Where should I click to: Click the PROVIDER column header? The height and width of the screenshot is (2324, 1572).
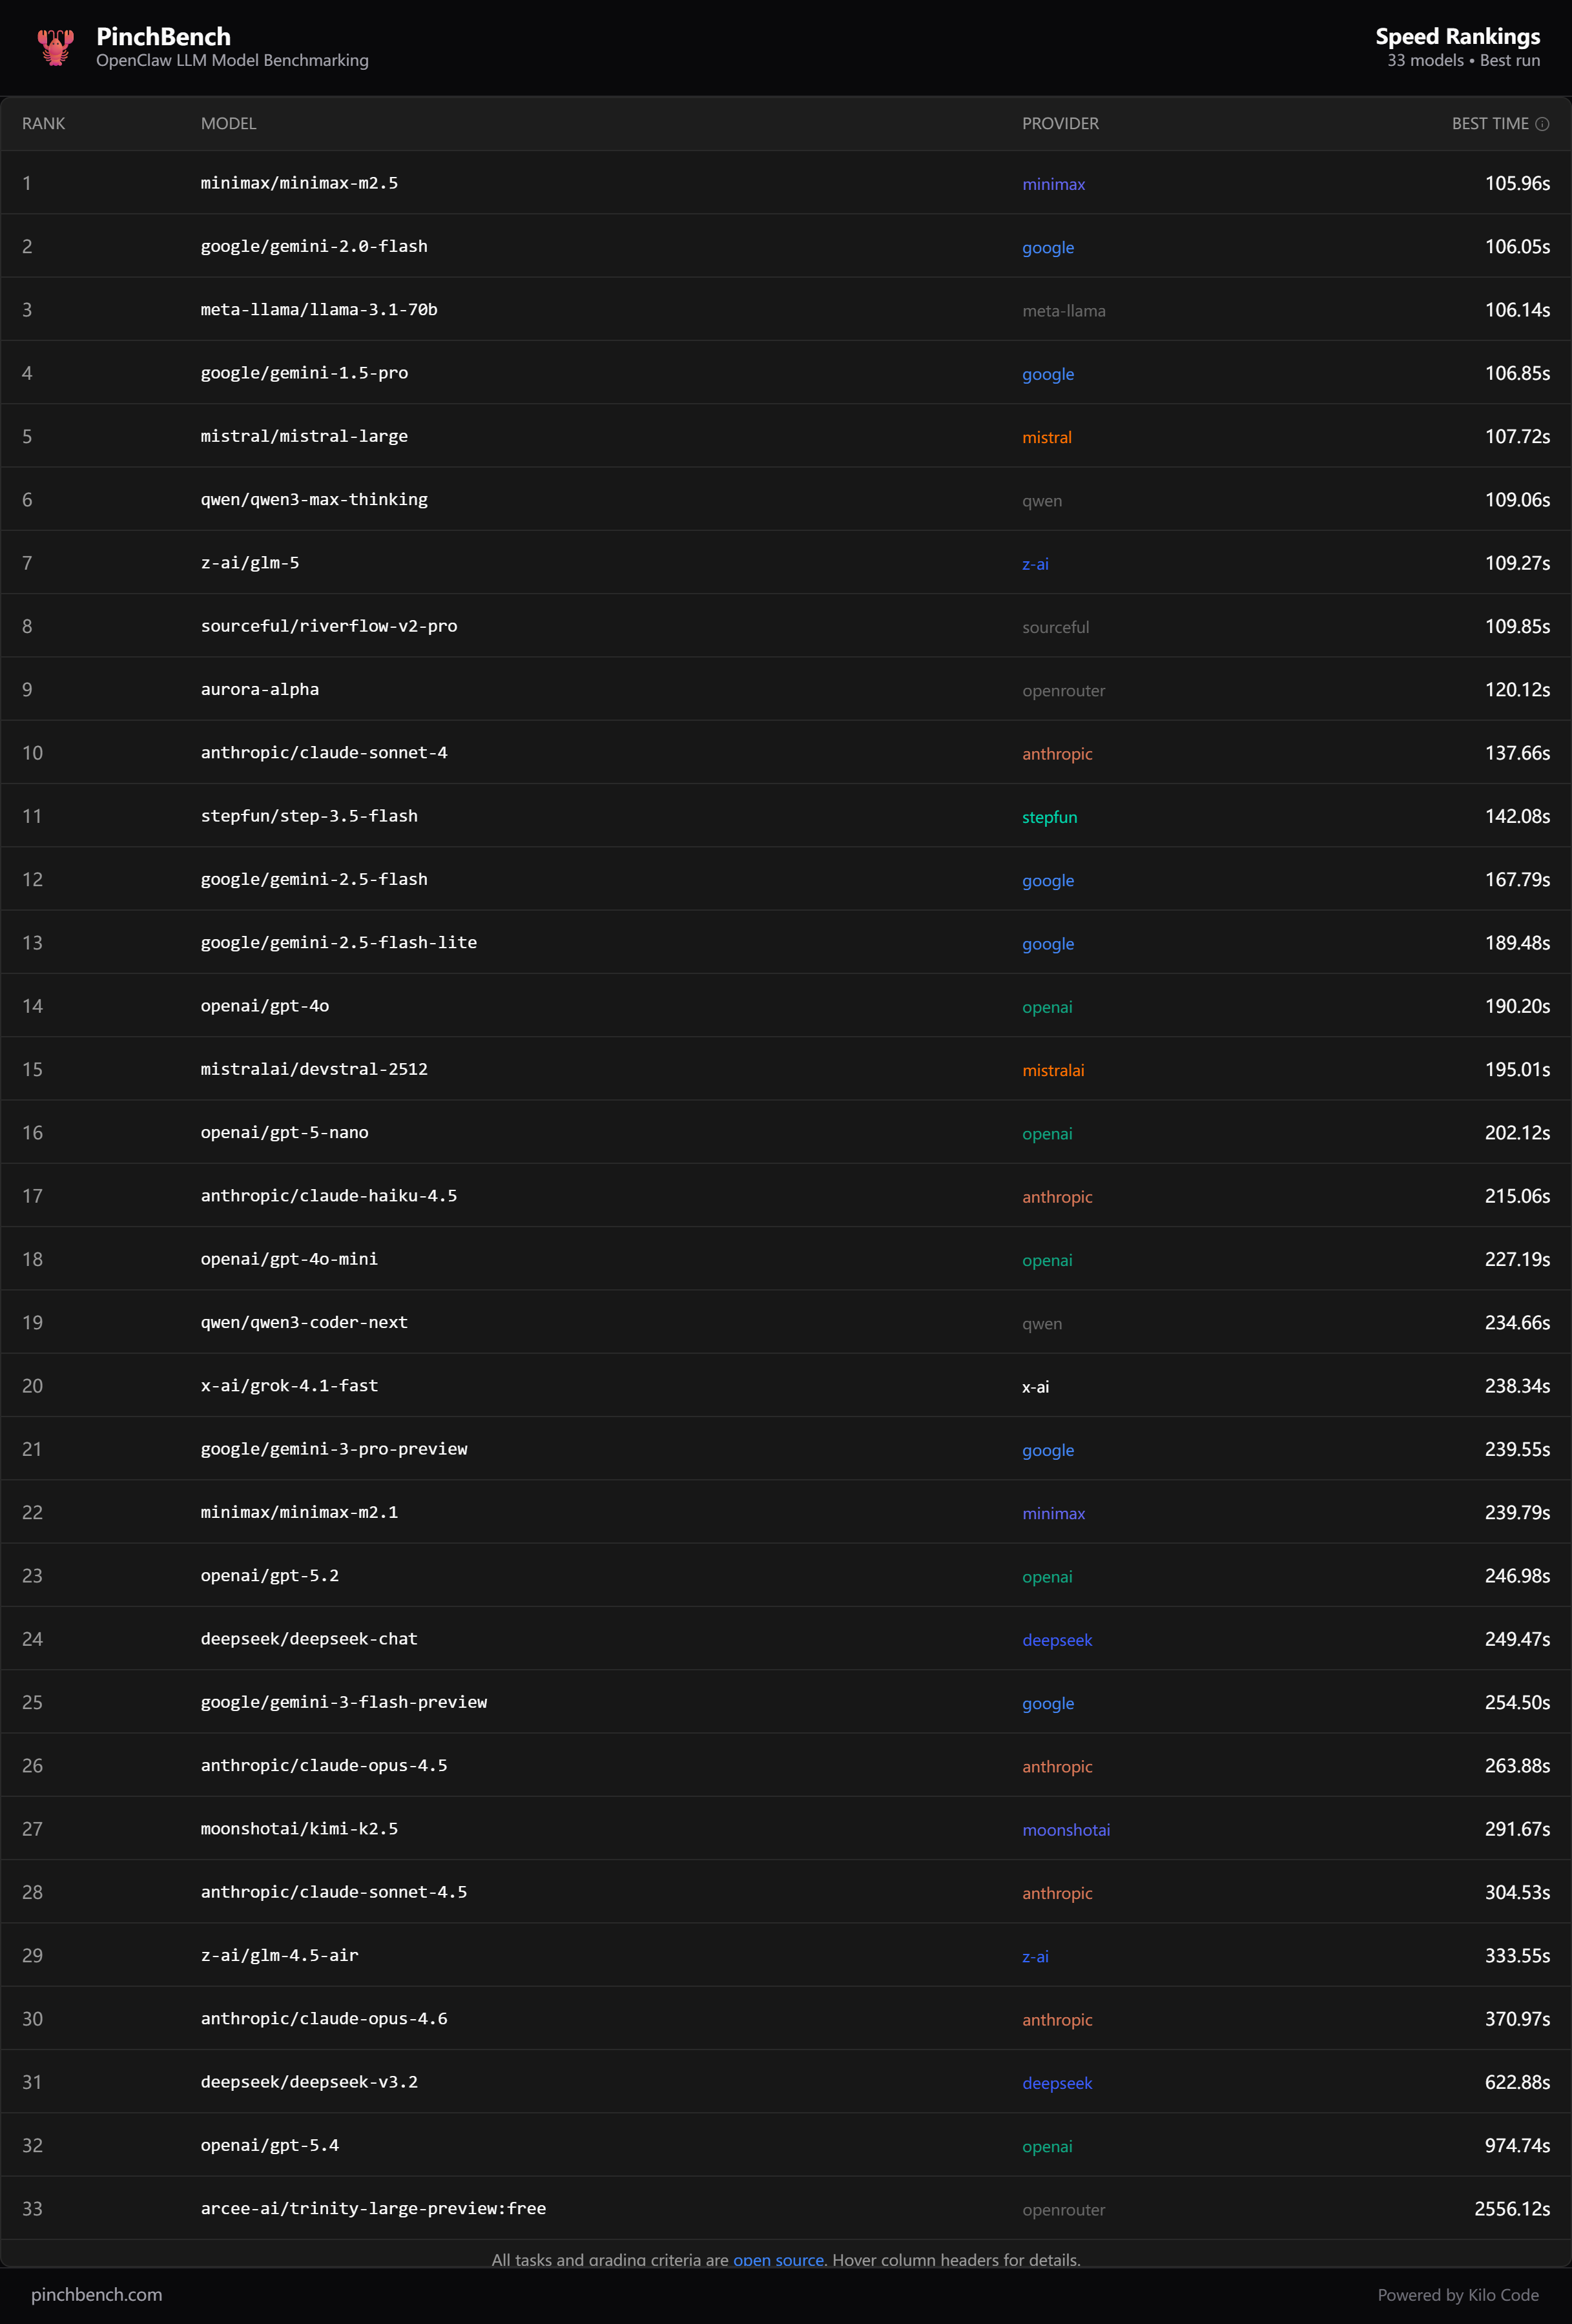pyautogui.click(x=1060, y=124)
